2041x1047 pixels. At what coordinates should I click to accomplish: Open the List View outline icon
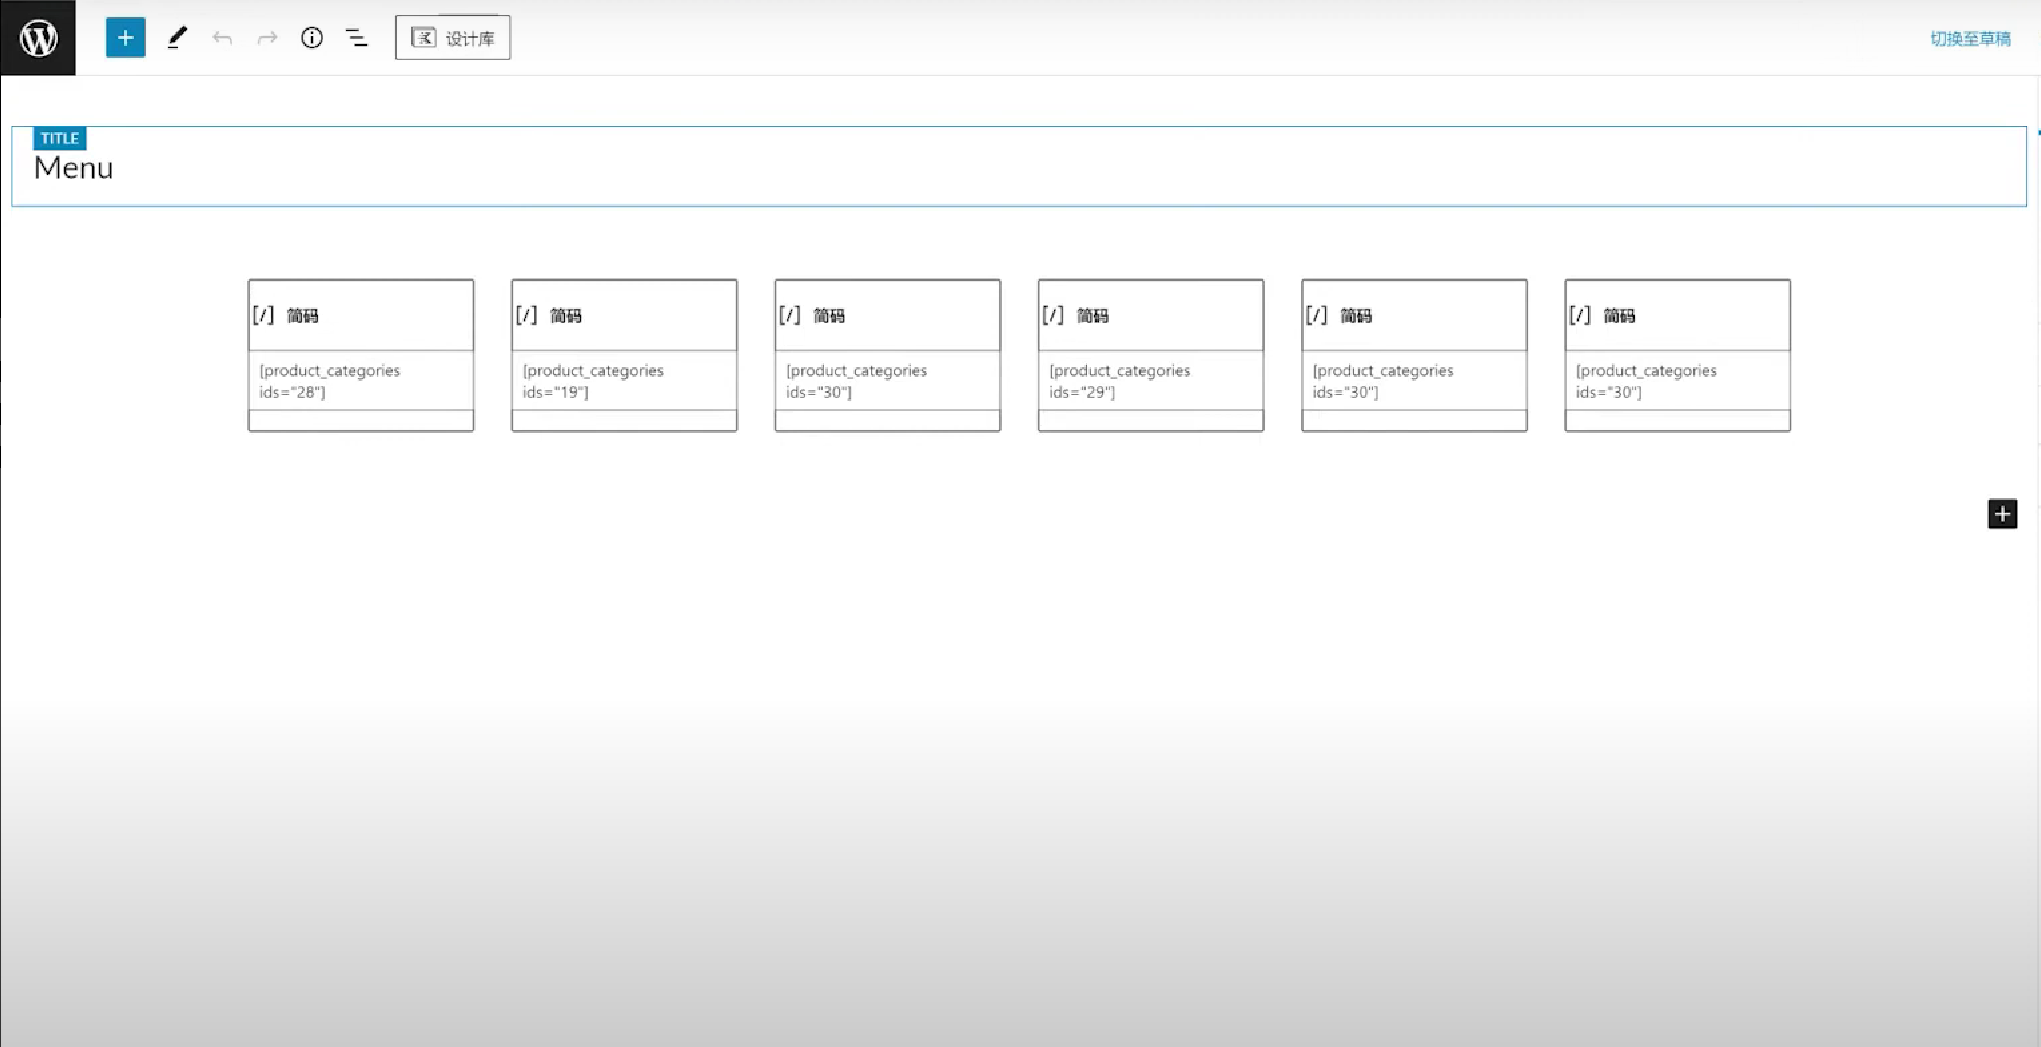[357, 38]
